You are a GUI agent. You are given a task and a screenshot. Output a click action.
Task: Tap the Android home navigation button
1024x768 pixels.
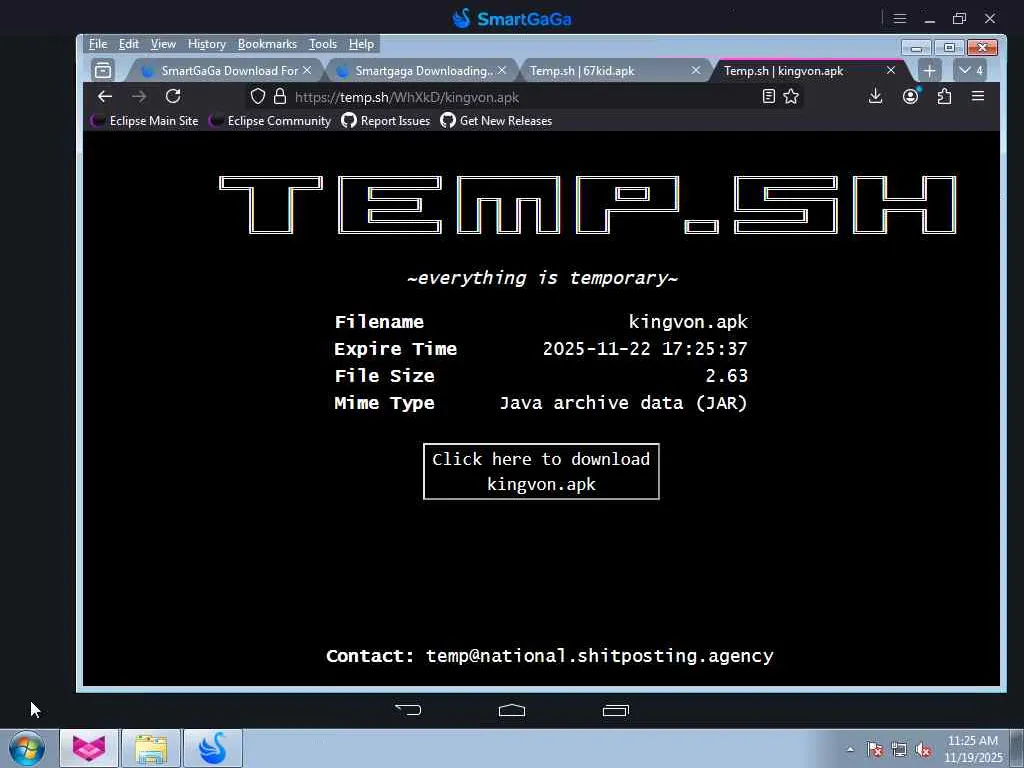(x=512, y=710)
